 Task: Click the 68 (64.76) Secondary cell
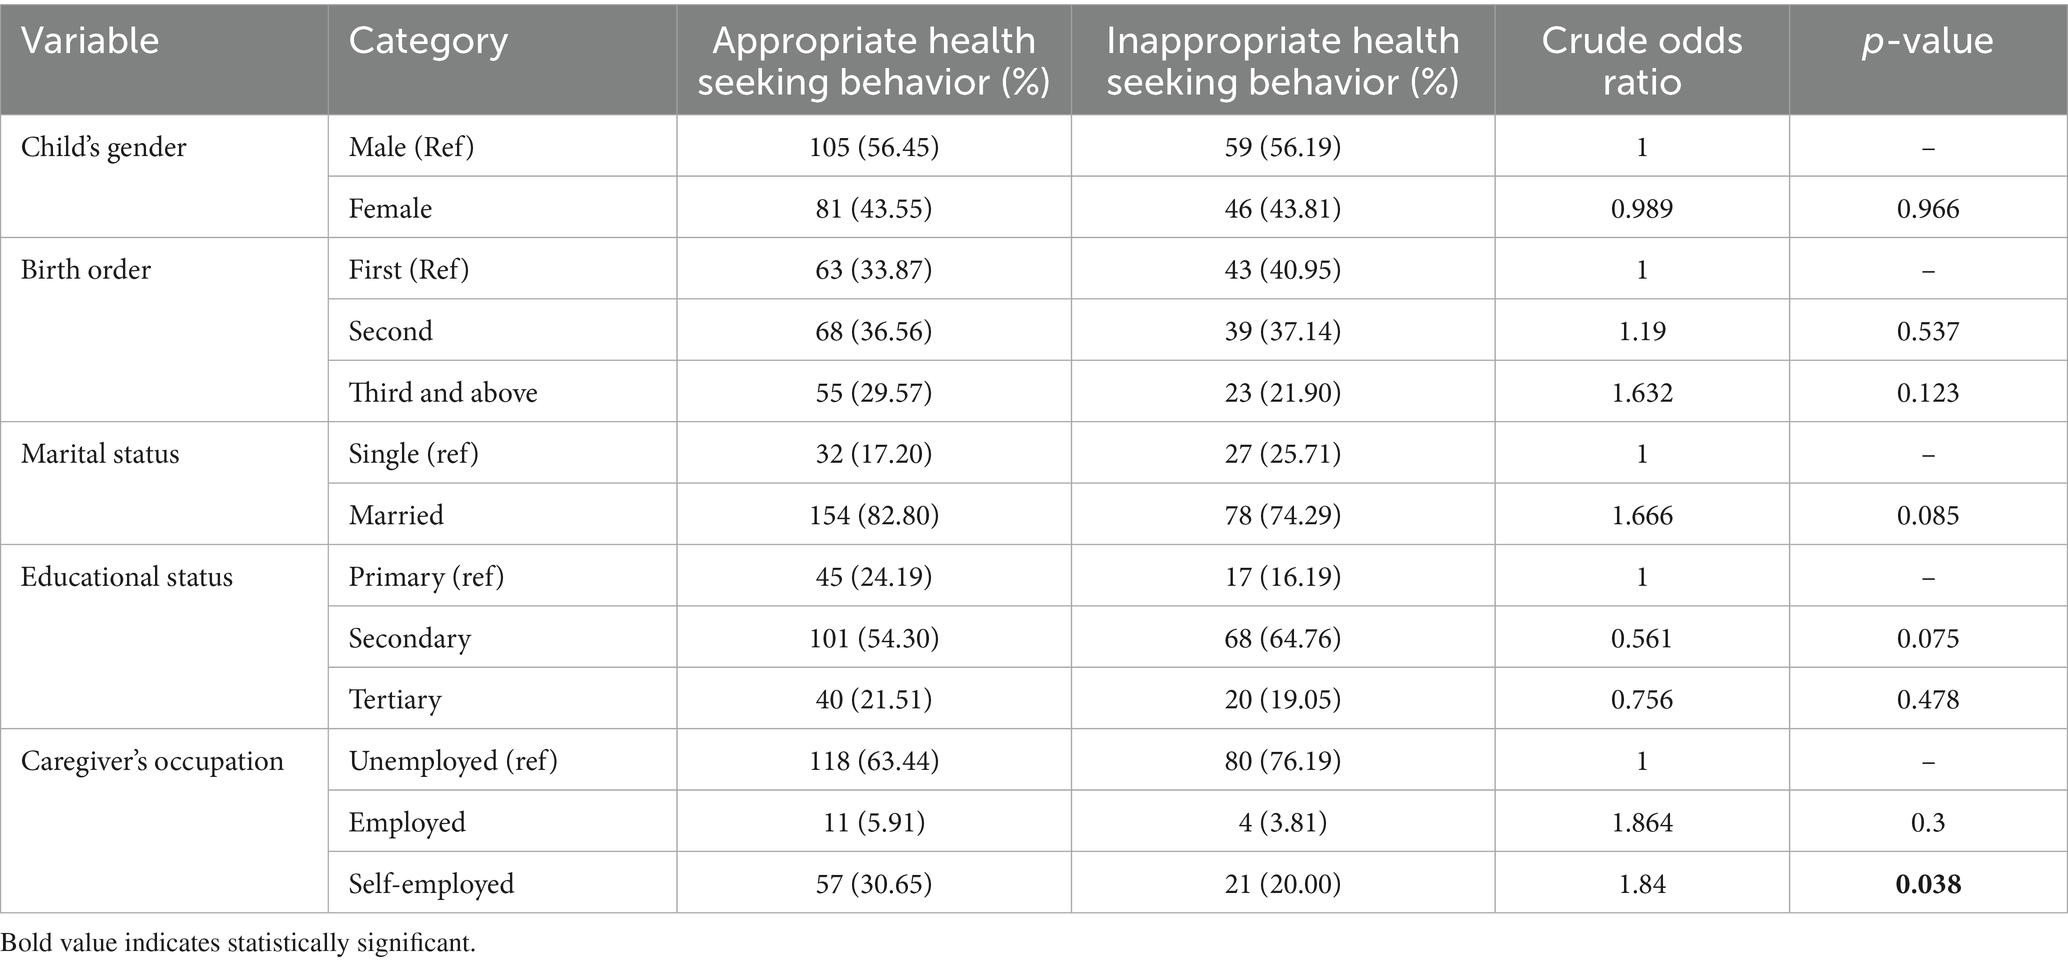(x=1283, y=639)
